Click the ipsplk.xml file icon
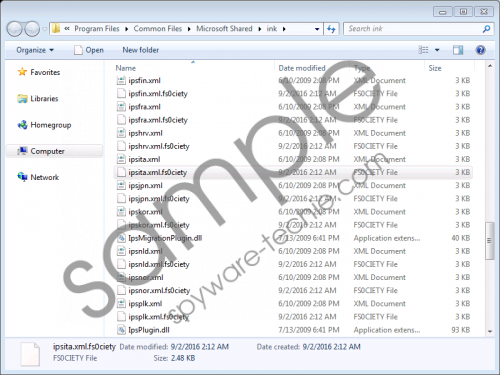 pos(121,304)
